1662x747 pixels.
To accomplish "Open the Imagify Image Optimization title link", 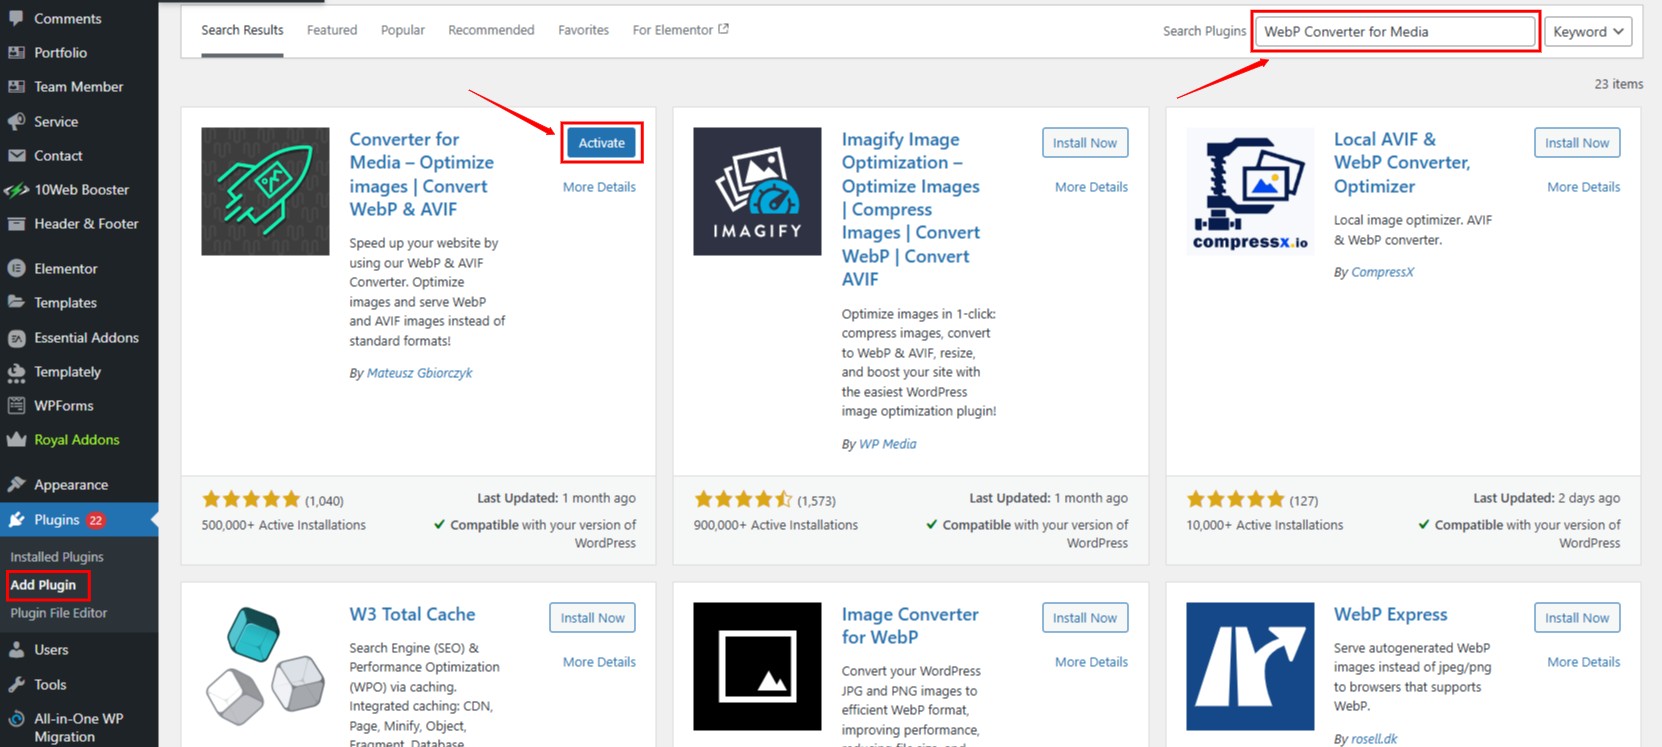I will click(911, 209).
